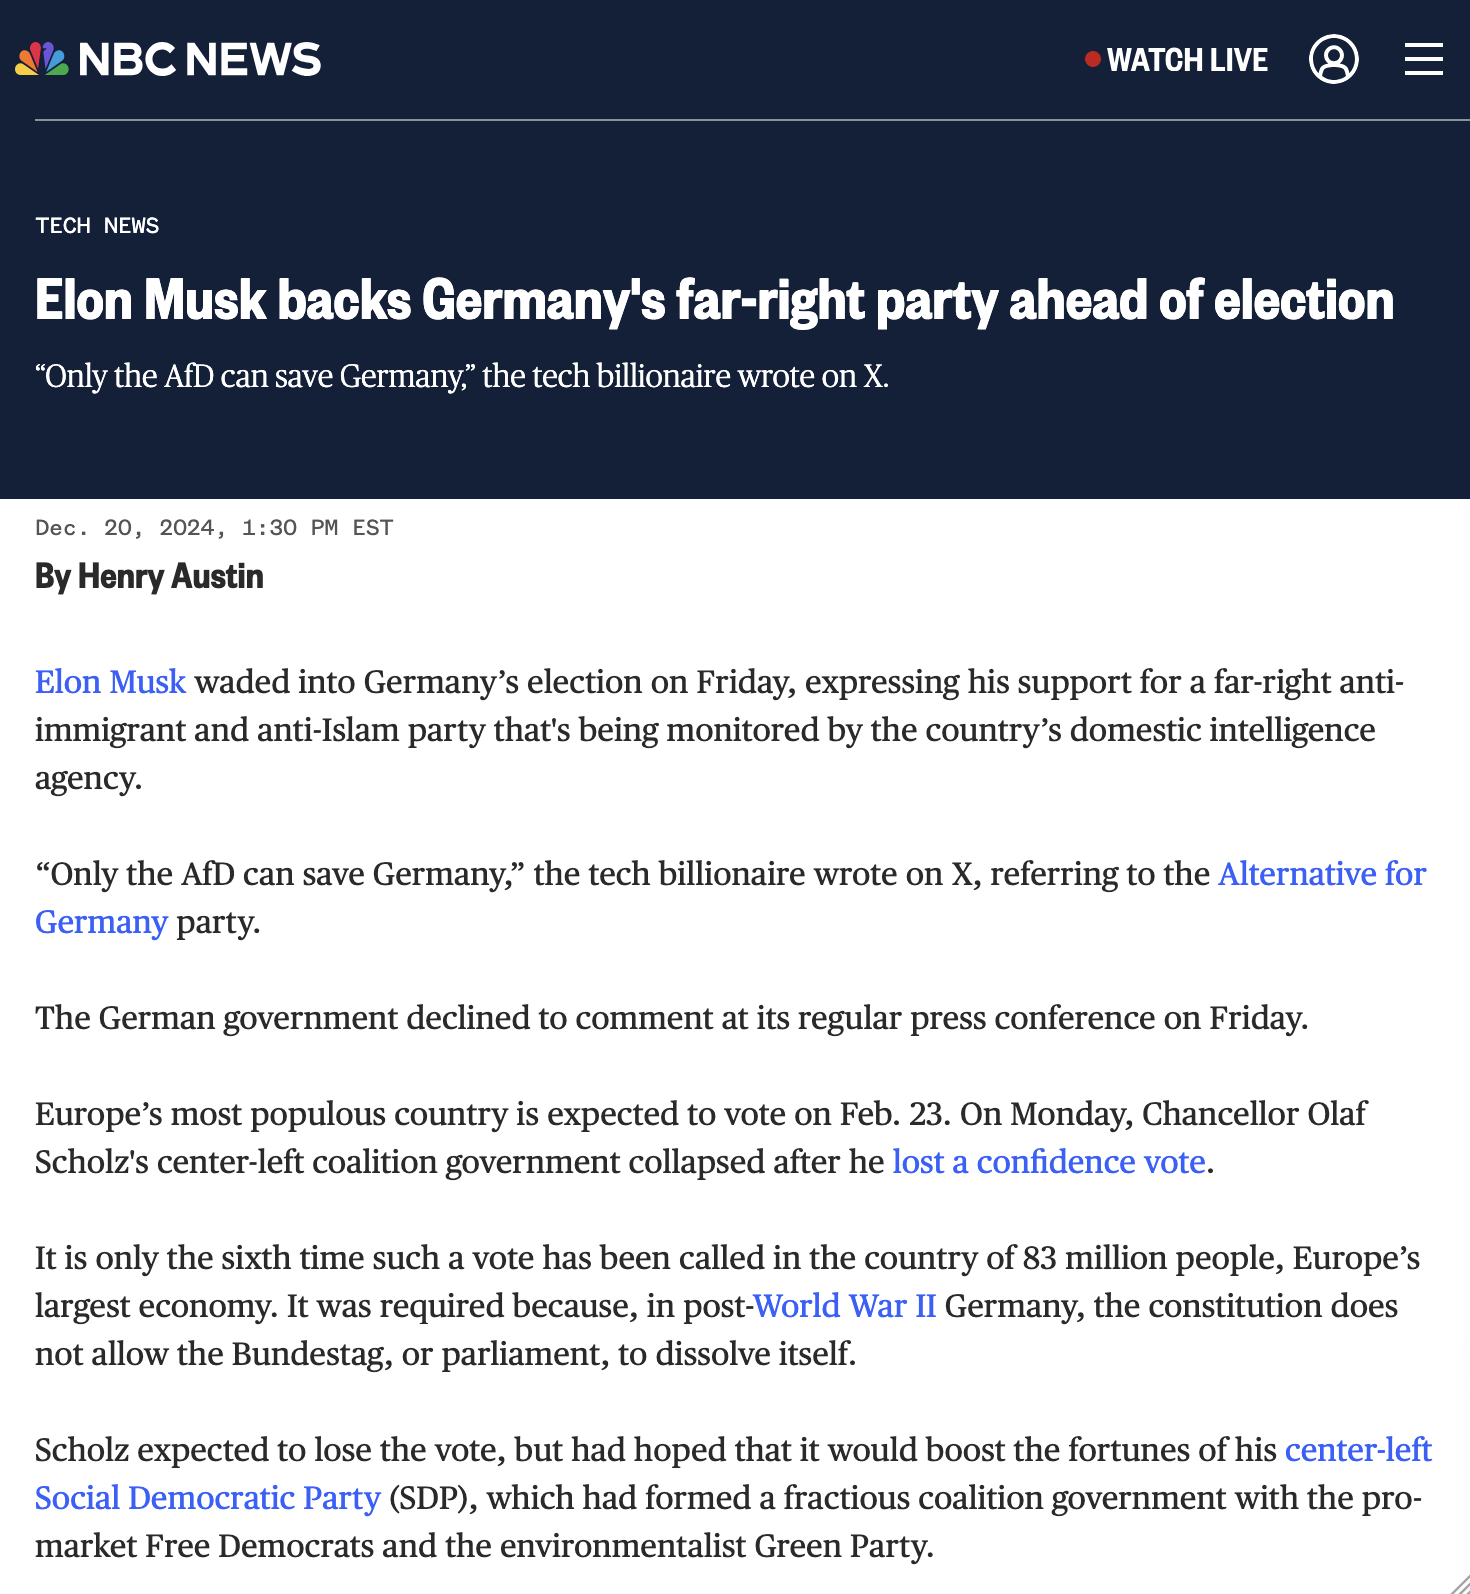Follow the Elon Musk hyperlink
This screenshot has height=1594, width=1470.
[110, 681]
